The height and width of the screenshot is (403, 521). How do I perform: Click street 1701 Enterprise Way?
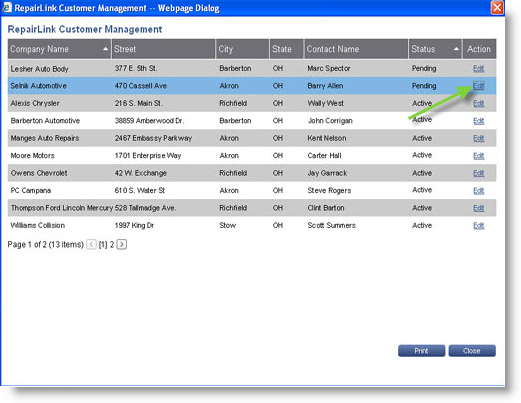(148, 156)
